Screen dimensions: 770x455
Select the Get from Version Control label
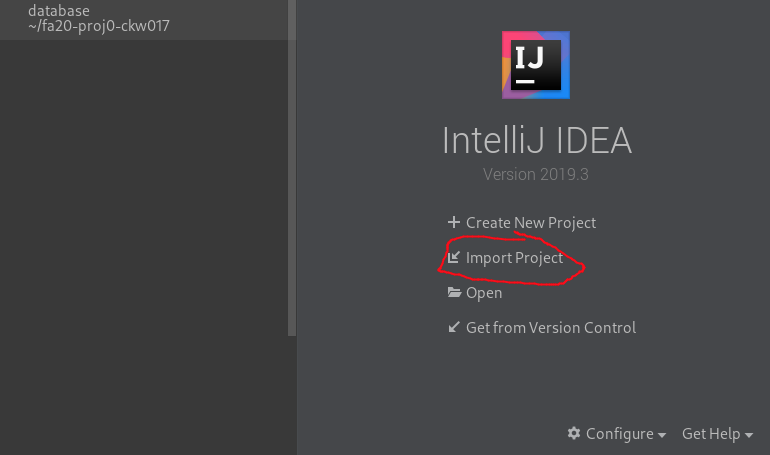550,327
